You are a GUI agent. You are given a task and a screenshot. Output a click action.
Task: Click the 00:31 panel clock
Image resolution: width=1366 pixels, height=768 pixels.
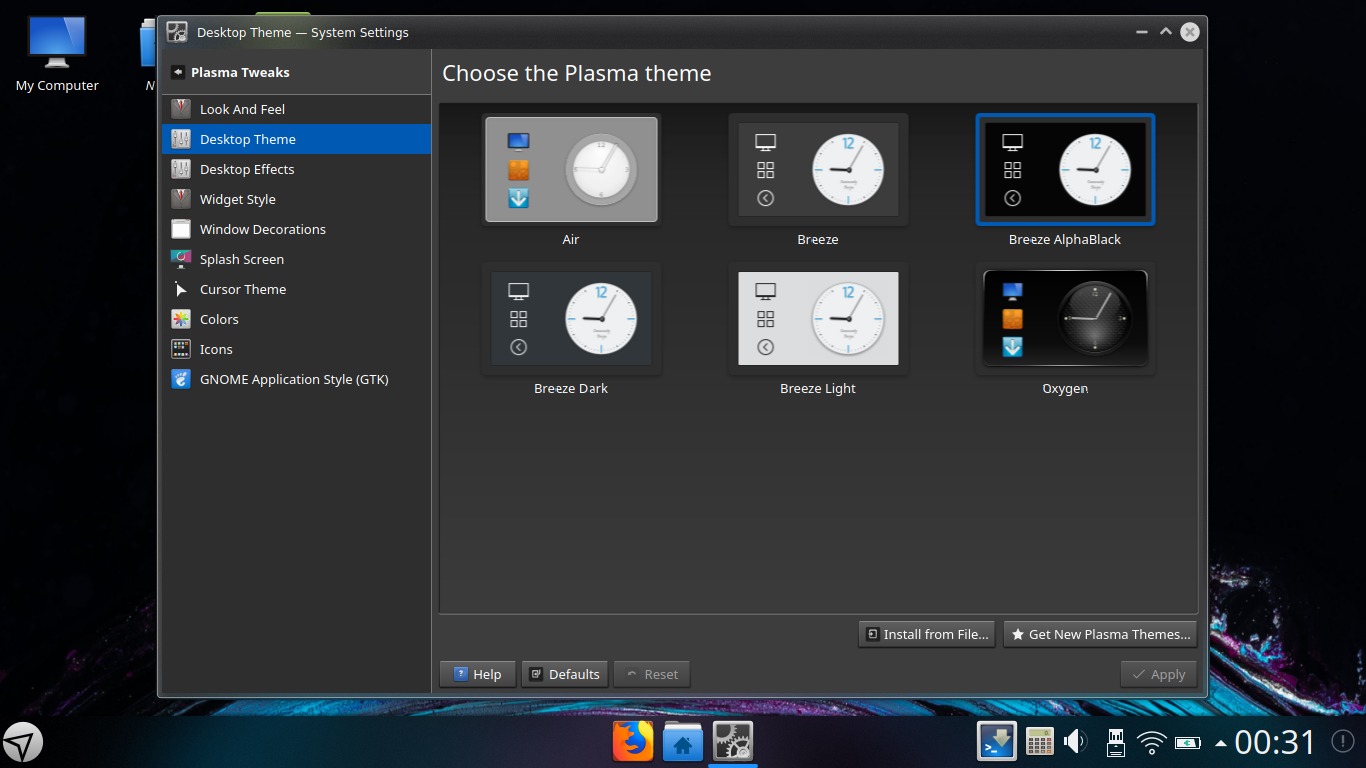click(1275, 742)
